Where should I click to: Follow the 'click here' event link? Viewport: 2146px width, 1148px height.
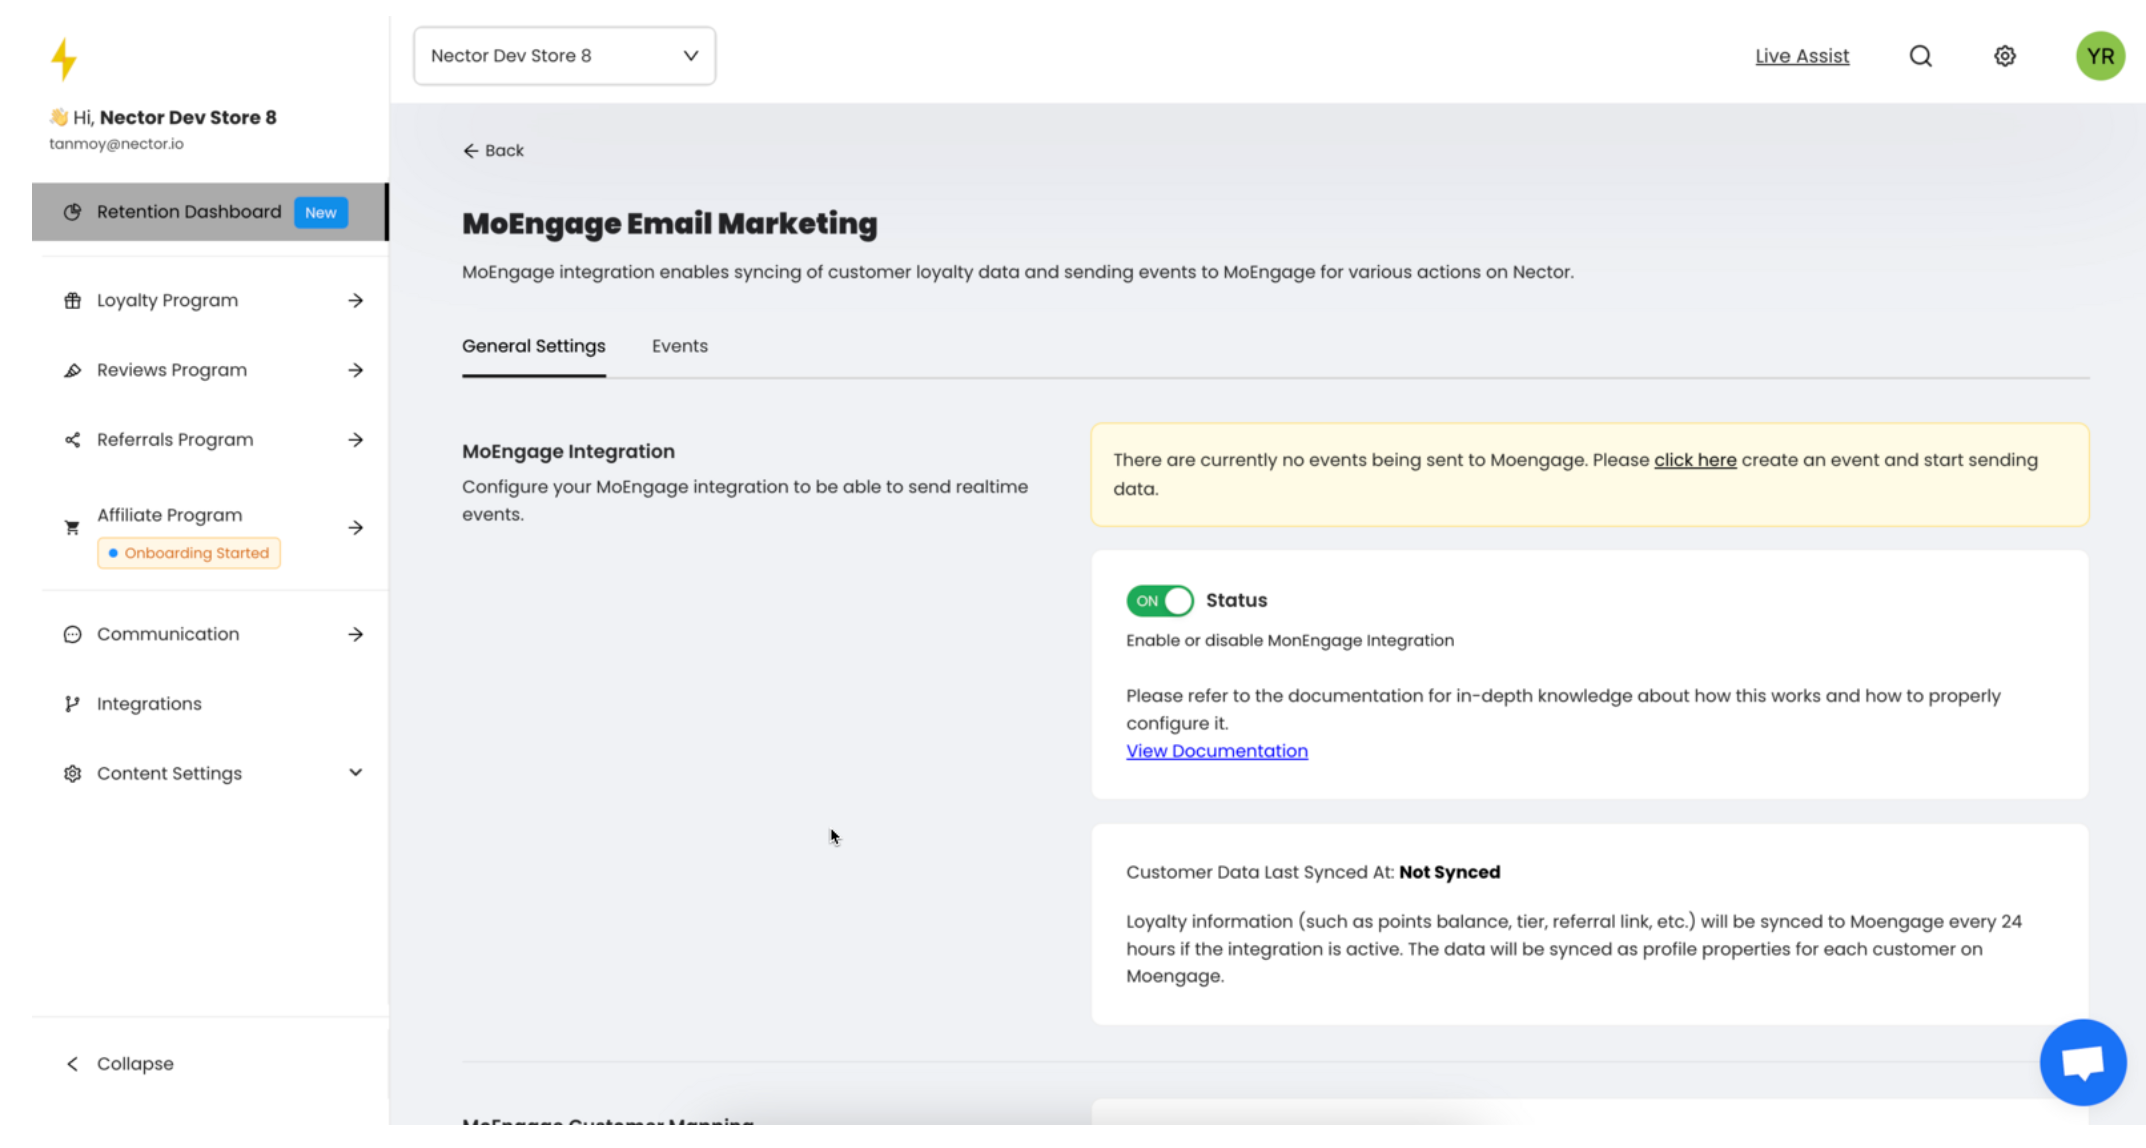tap(1695, 460)
